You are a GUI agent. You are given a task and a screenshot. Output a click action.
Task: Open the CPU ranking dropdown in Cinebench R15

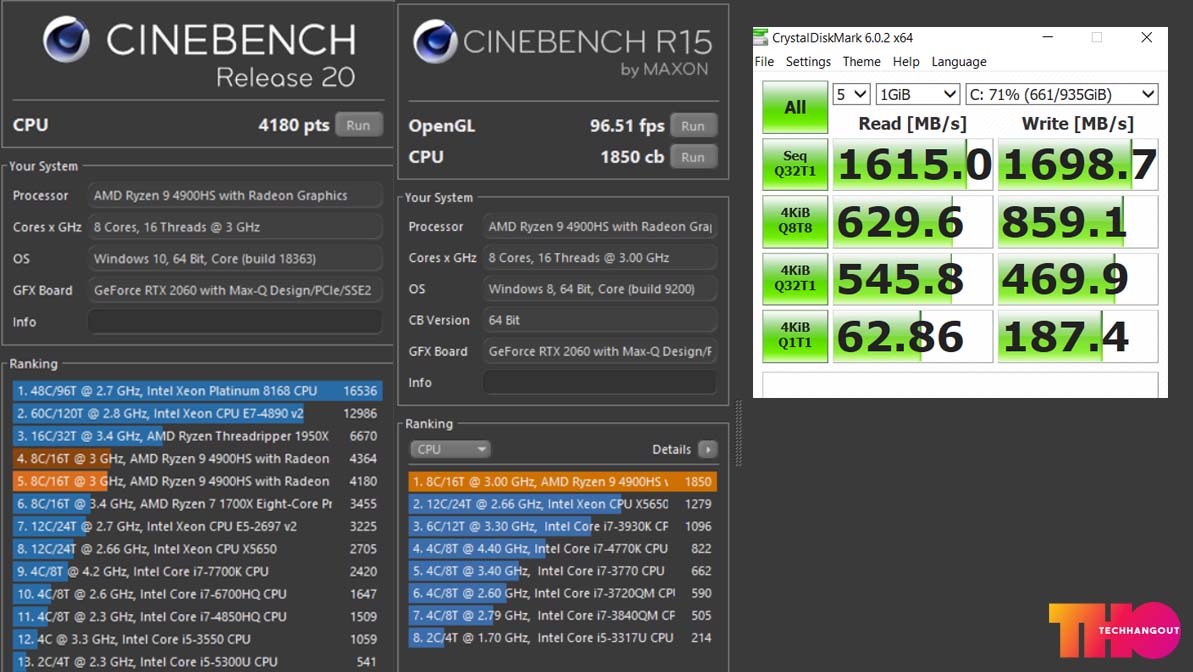click(450, 450)
